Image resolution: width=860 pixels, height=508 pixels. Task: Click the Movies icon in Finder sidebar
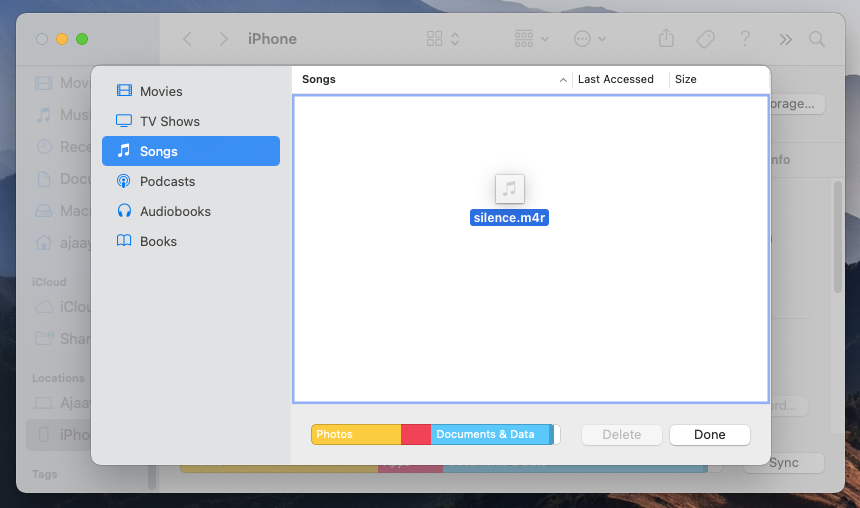[44, 83]
